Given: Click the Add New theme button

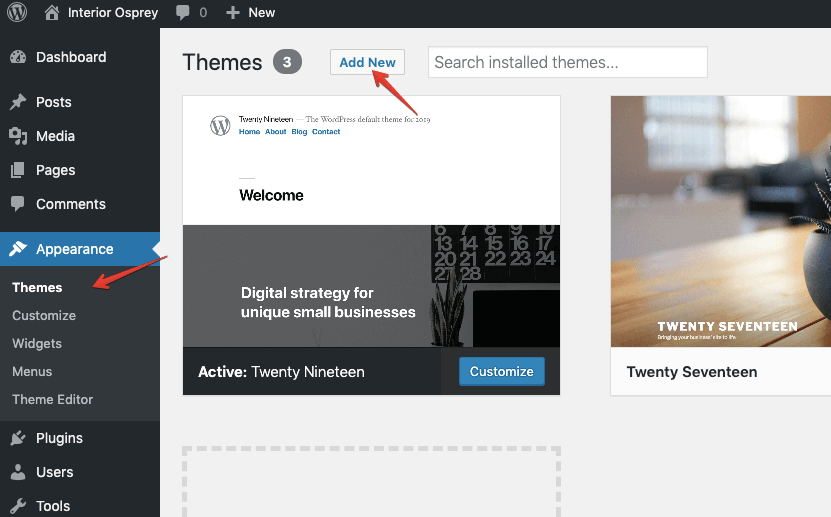Looking at the screenshot, I should [x=367, y=62].
